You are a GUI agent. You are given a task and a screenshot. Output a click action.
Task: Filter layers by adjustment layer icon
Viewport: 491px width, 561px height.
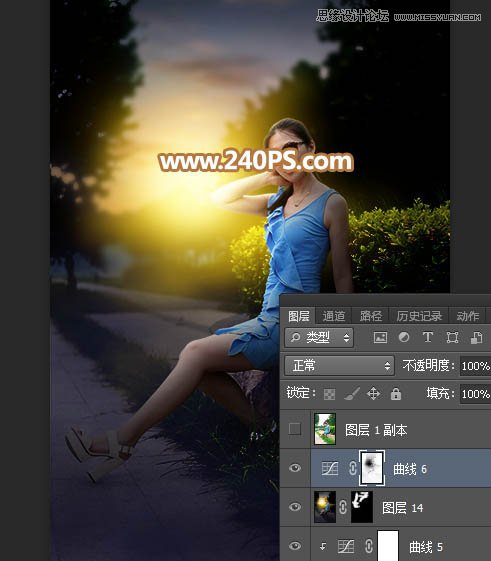point(404,337)
